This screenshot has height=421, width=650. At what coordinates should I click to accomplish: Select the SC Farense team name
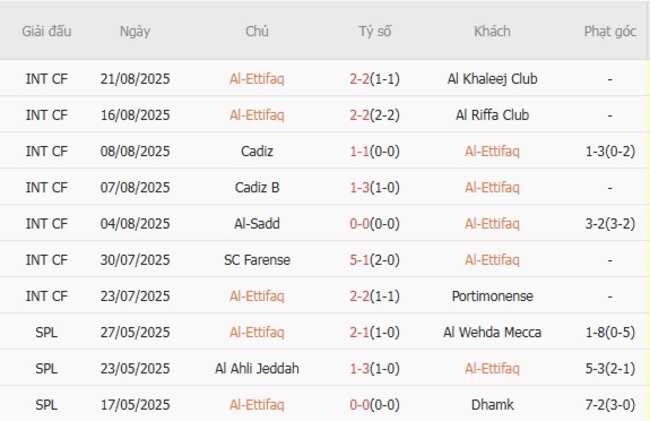[x=257, y=260]
